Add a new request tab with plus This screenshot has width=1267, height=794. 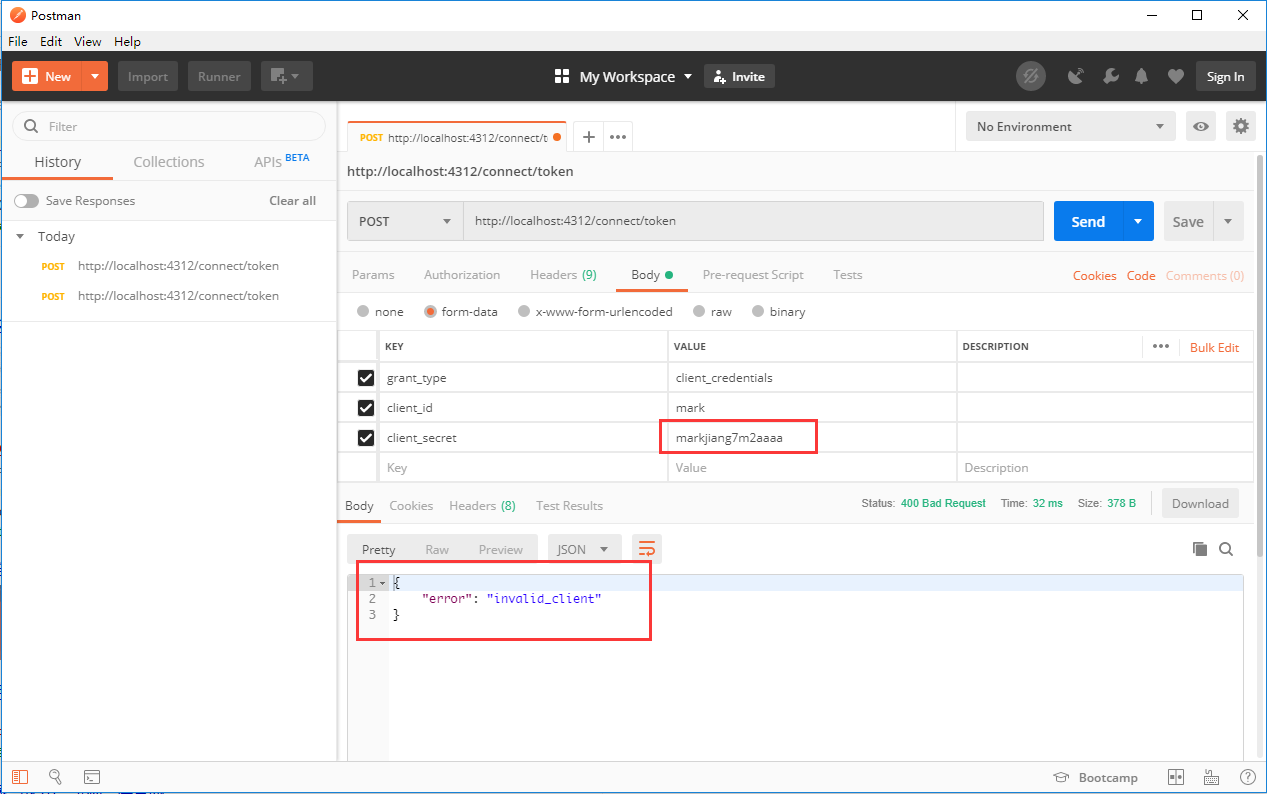(589, 137)
